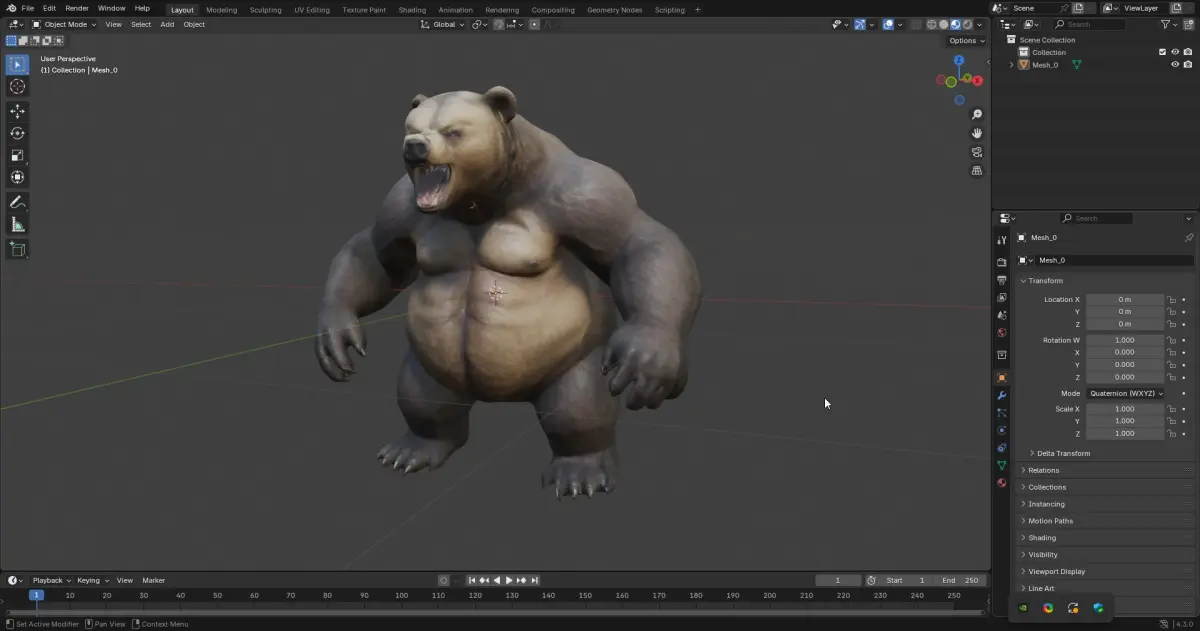
Task: Open the Object Constraints properties tab
Action: (1001, 447)
